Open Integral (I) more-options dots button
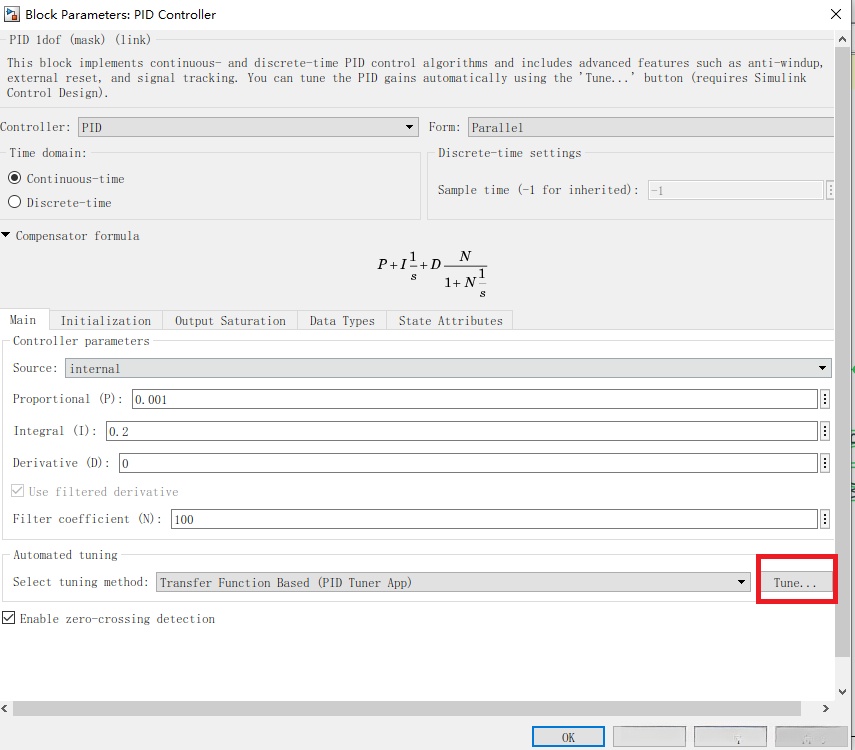The height and width of the screenshot is (750, 855). click(x=825, y=431)
